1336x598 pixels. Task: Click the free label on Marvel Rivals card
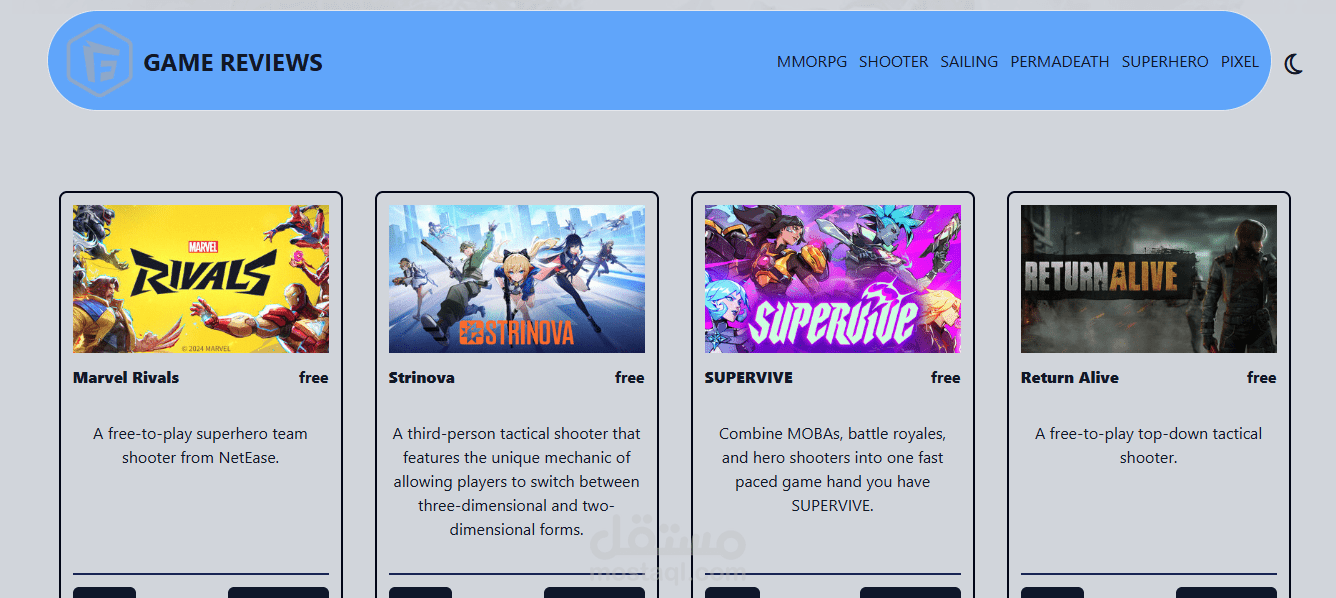(x=314, y=377)
